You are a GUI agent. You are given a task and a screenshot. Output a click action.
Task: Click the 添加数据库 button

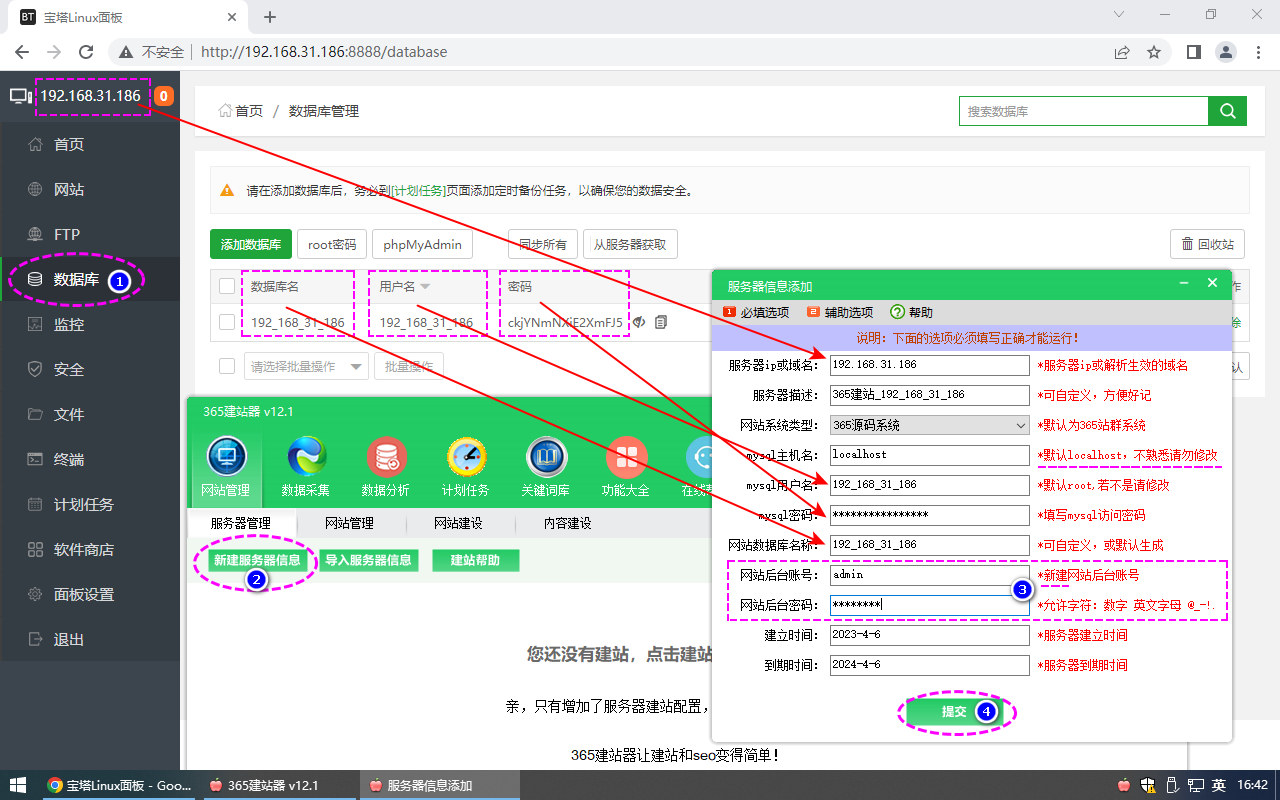click(x=250, y=244)
